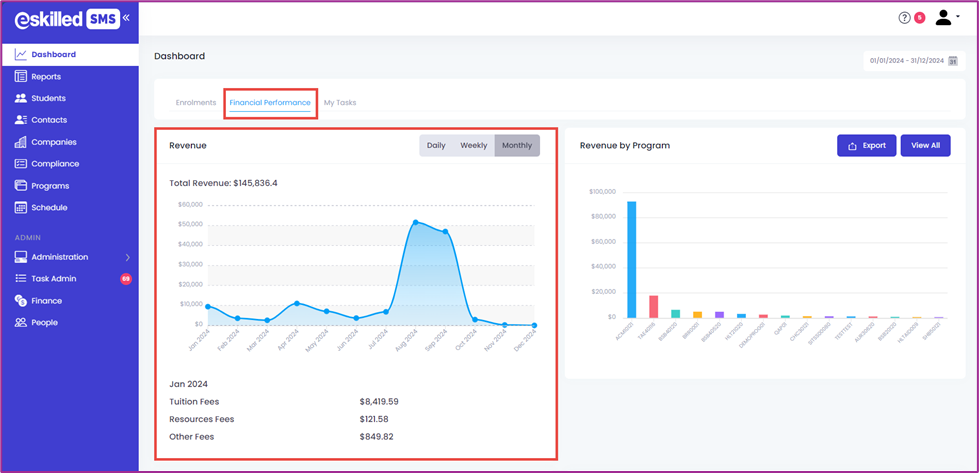
Task: Click the Jan 2024 data point
Action: [x=208, y=306]
